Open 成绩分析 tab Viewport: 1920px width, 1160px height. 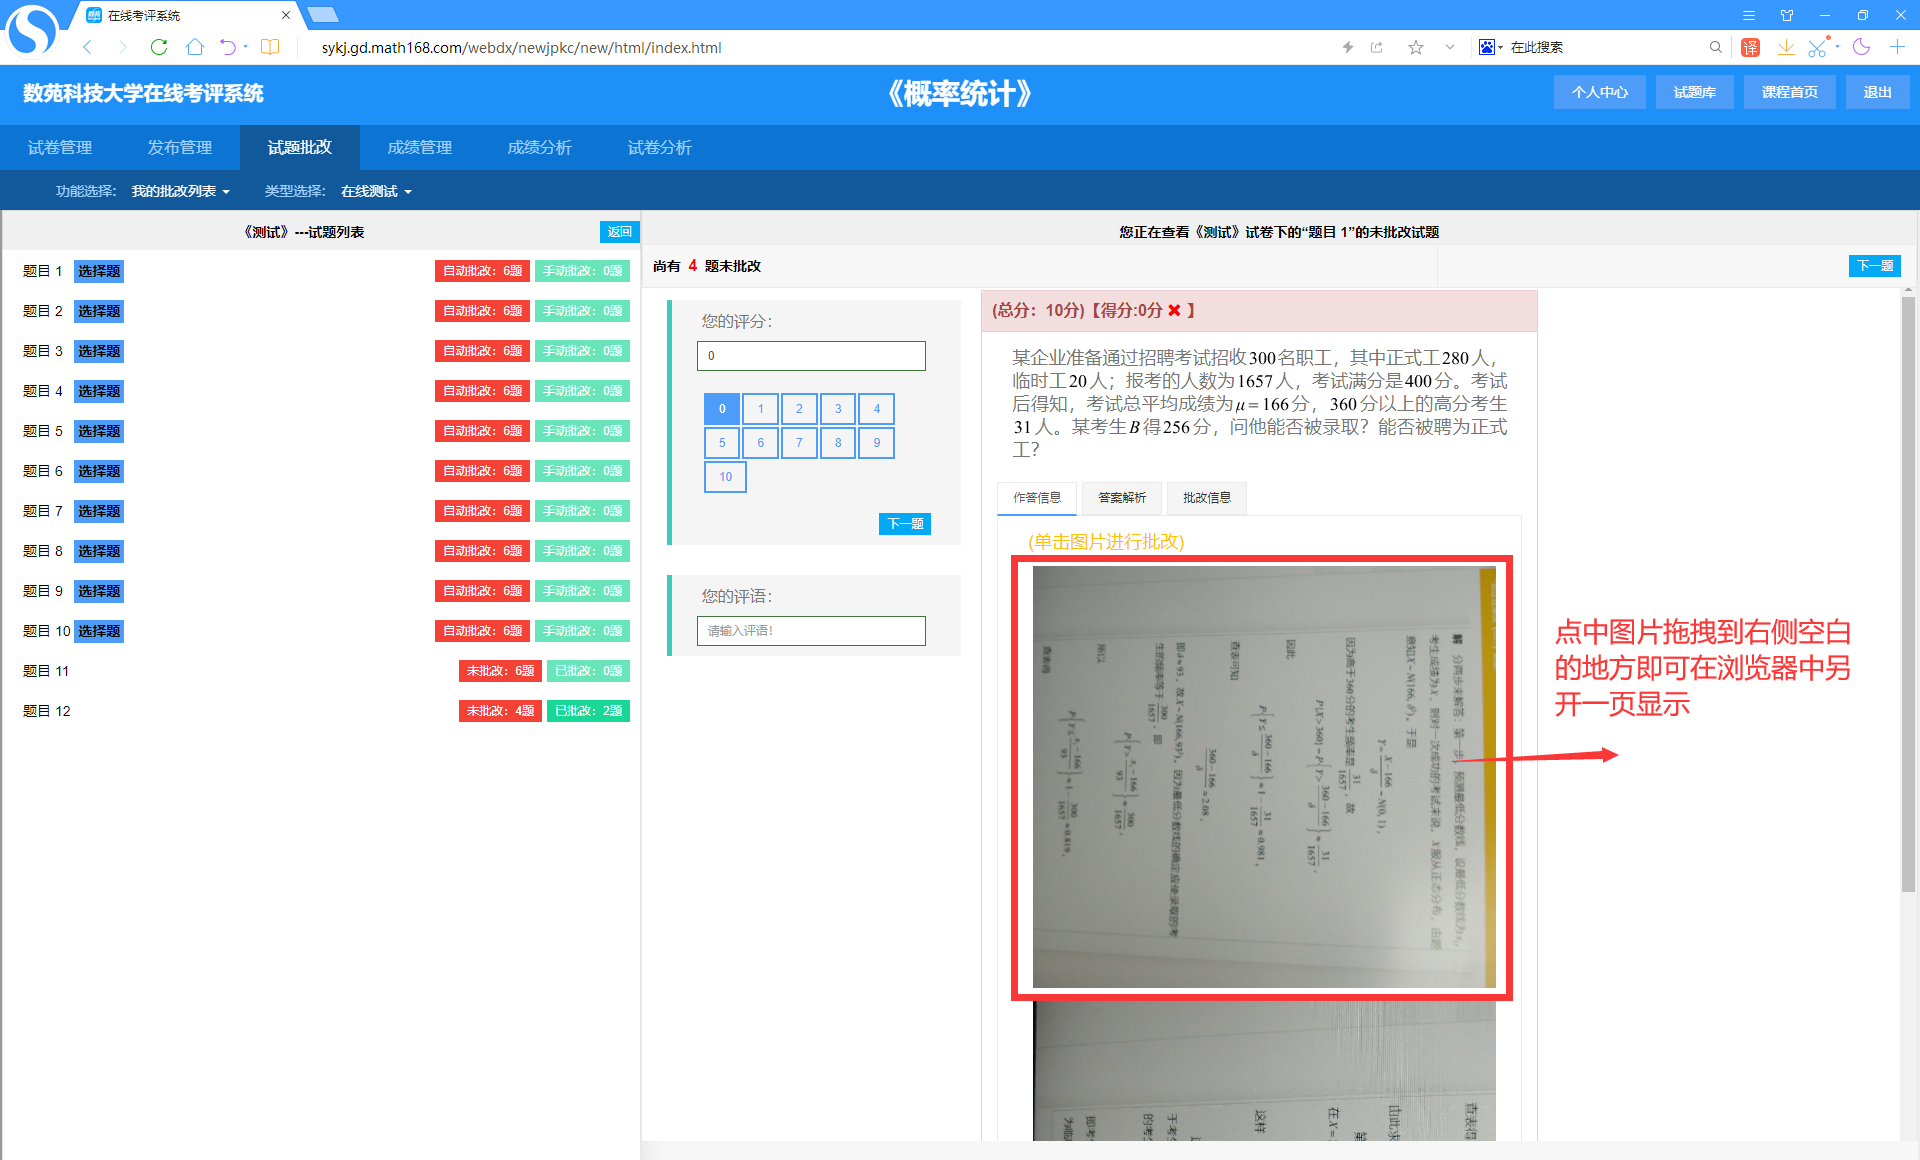(540, 148)
